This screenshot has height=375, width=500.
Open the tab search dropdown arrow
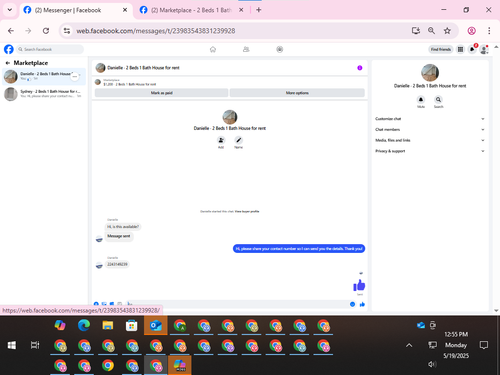coord(10,10)
